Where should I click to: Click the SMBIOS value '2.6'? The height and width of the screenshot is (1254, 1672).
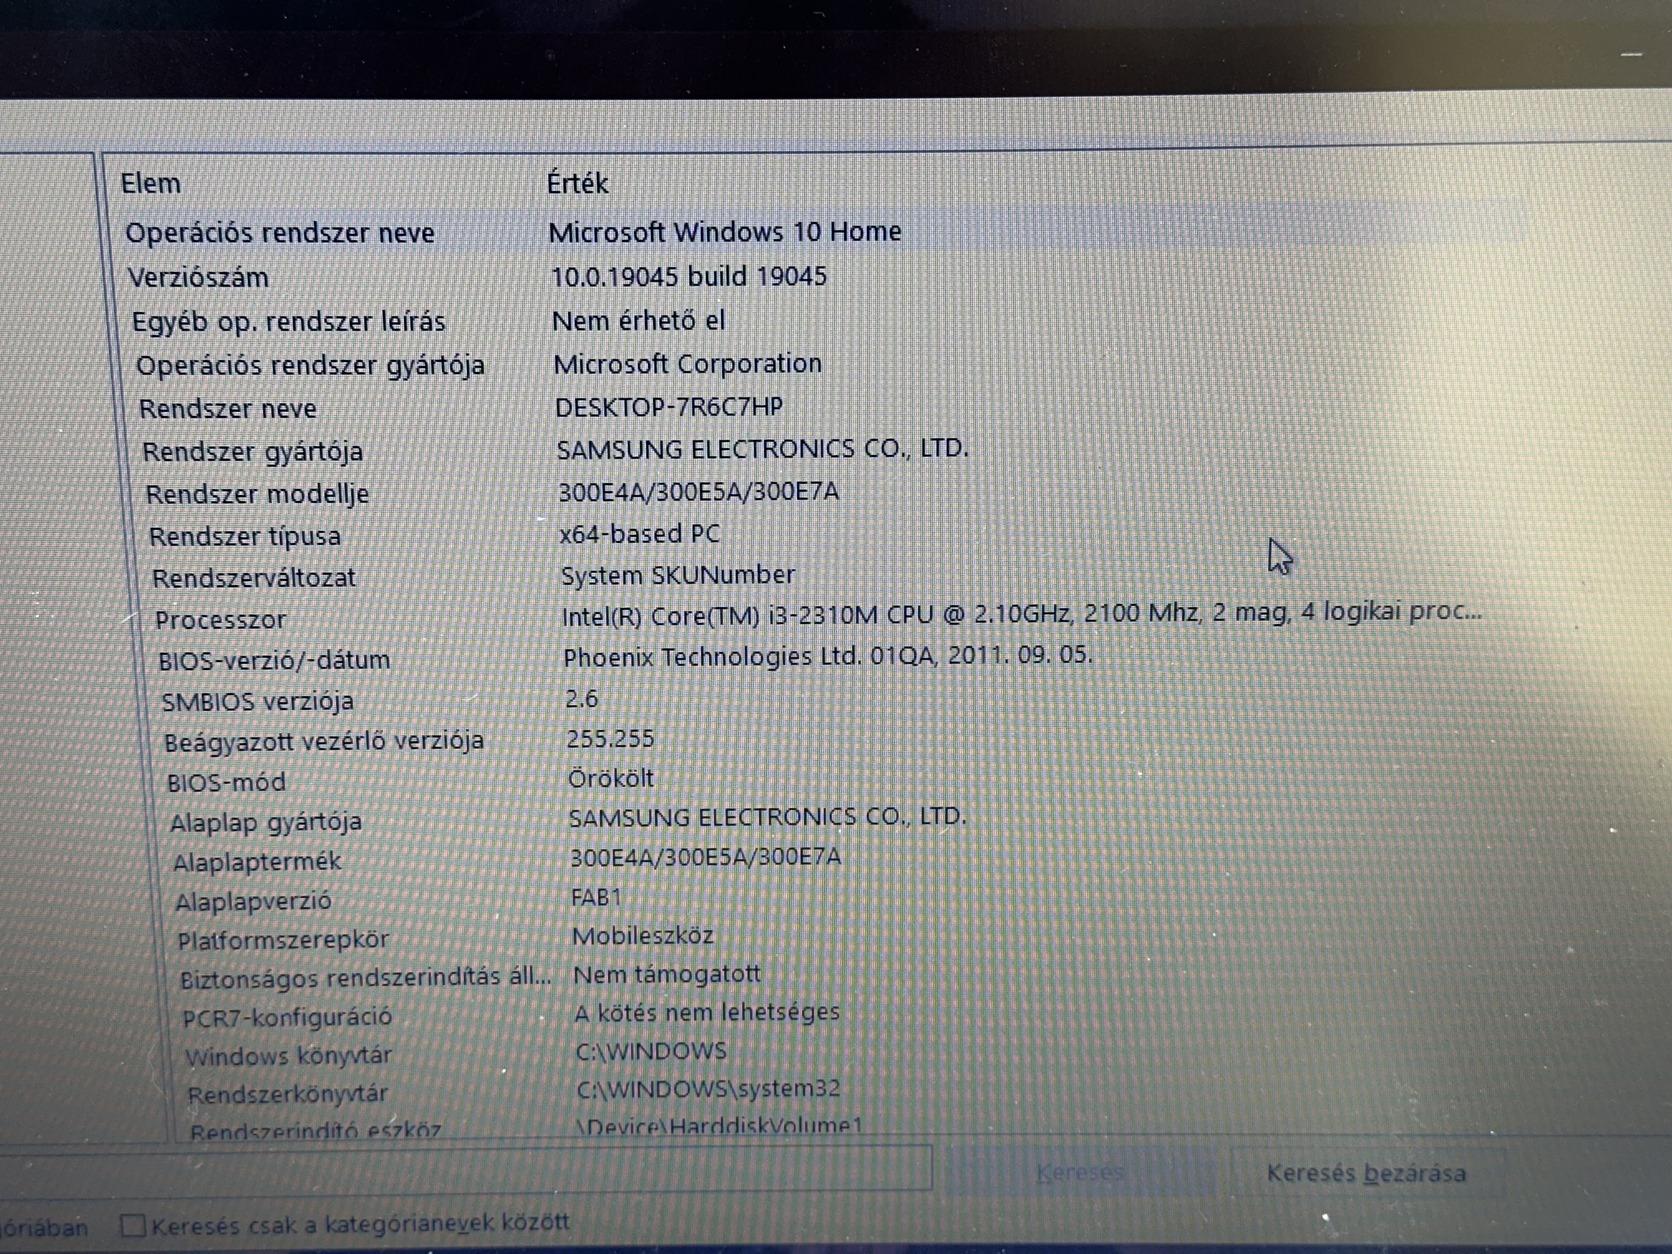pos(582,699)
